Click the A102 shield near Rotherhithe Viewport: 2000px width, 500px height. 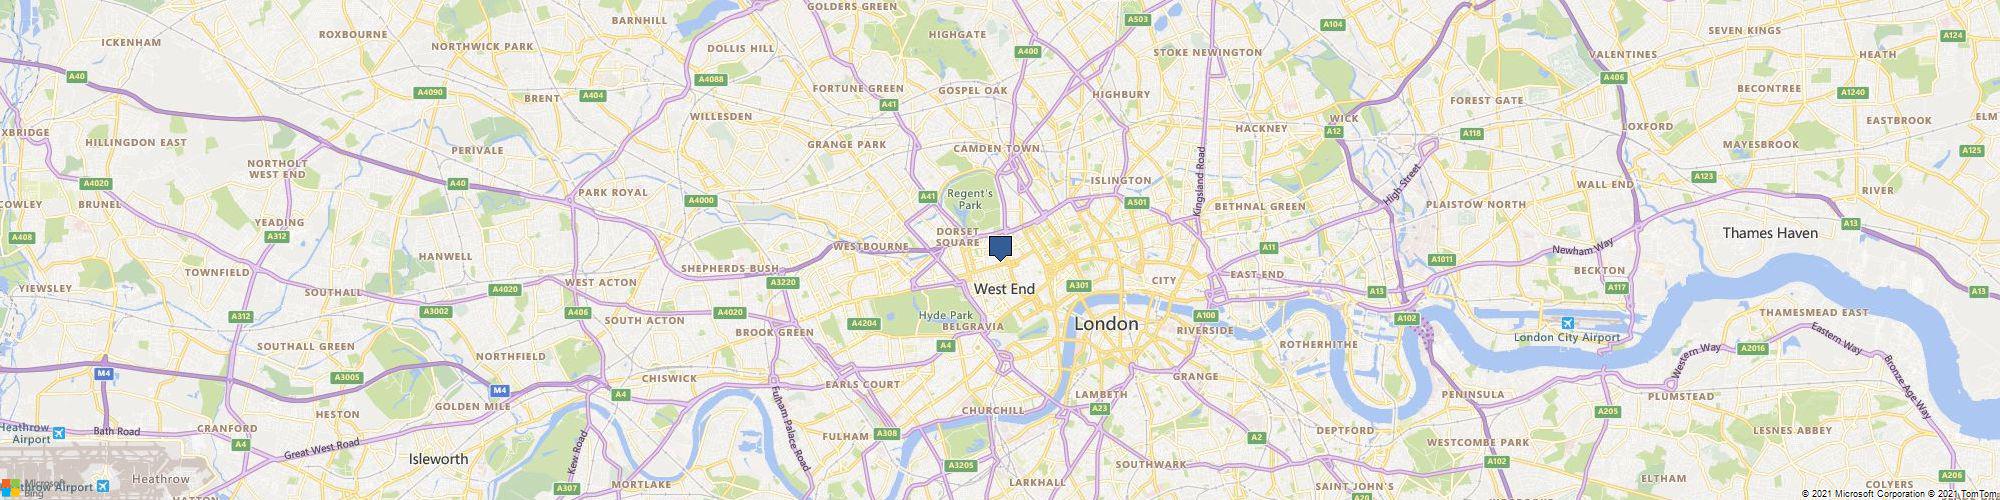(1406, 318)
